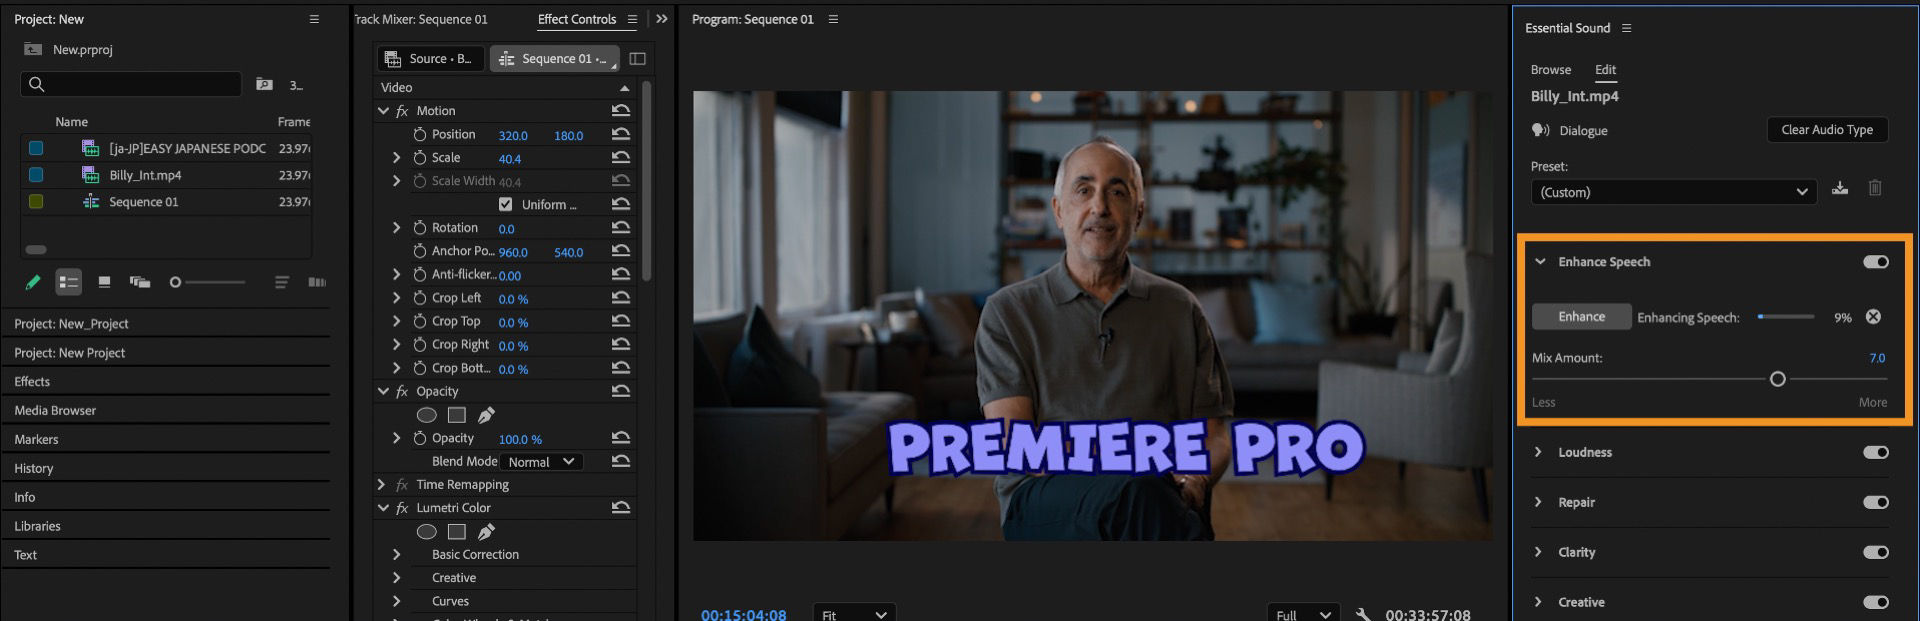This screenshot has width=1920, height=621.
Task: Toggle the Clarity switch
Action: (x=1875, y=552)
